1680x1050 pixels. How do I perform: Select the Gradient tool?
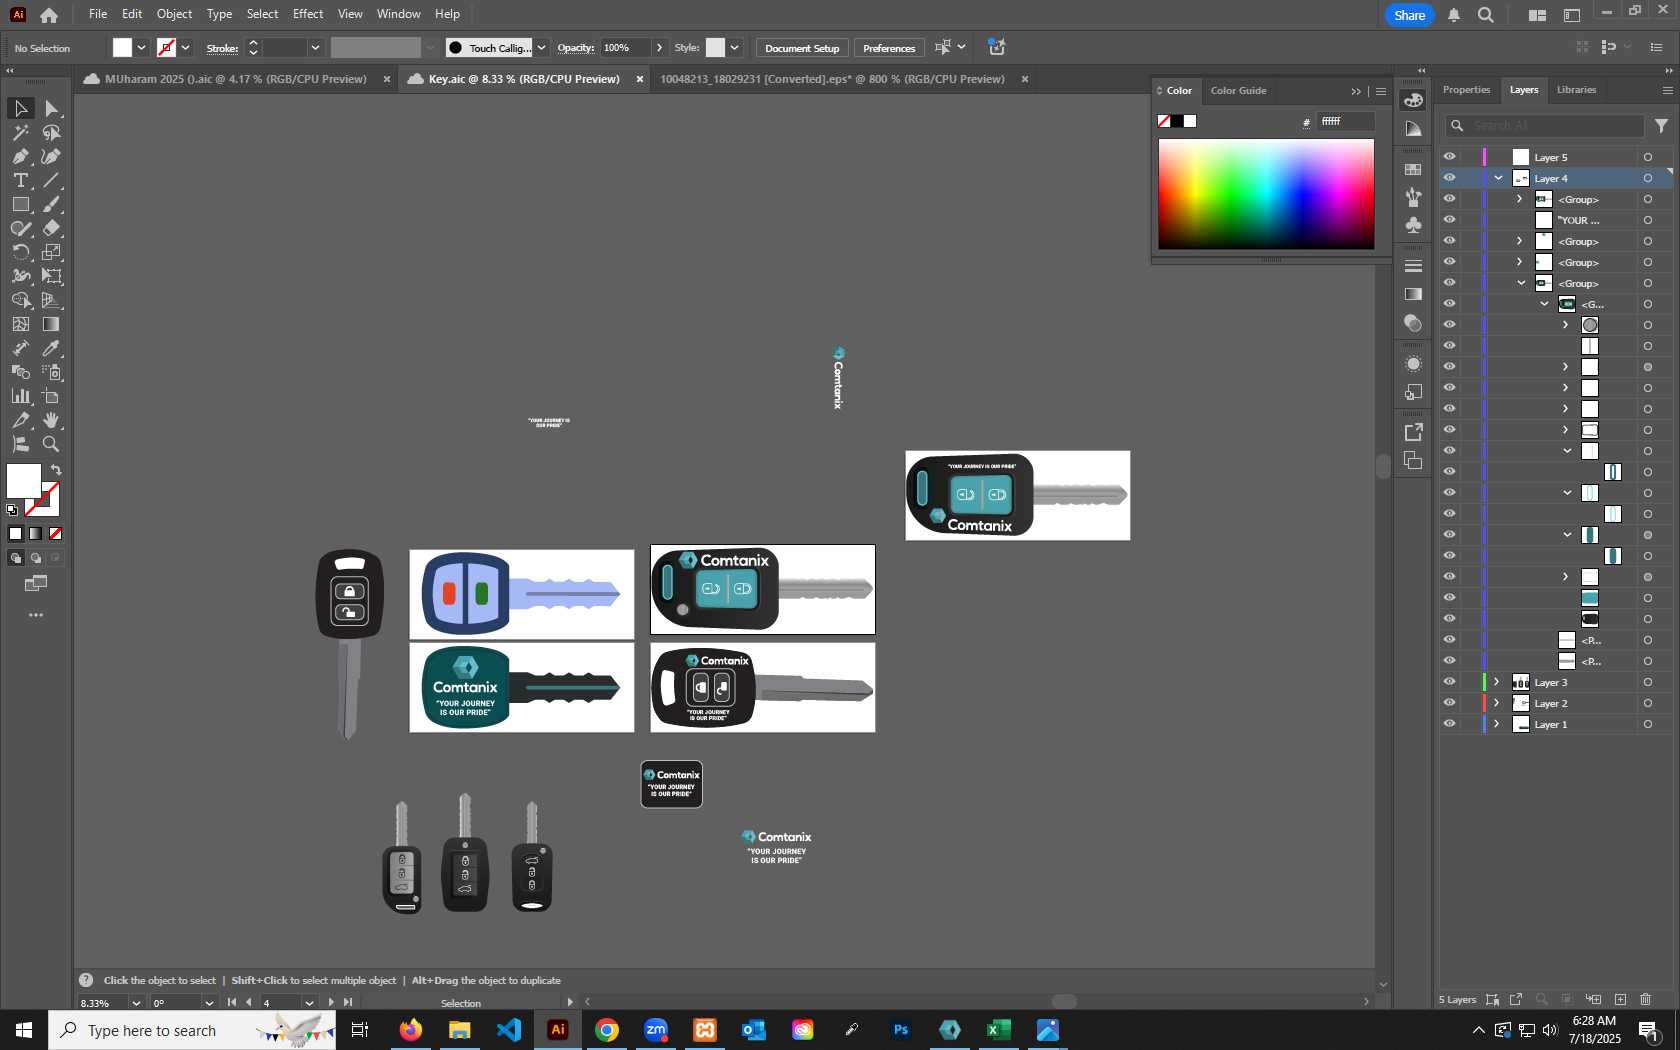coord(52,324)
